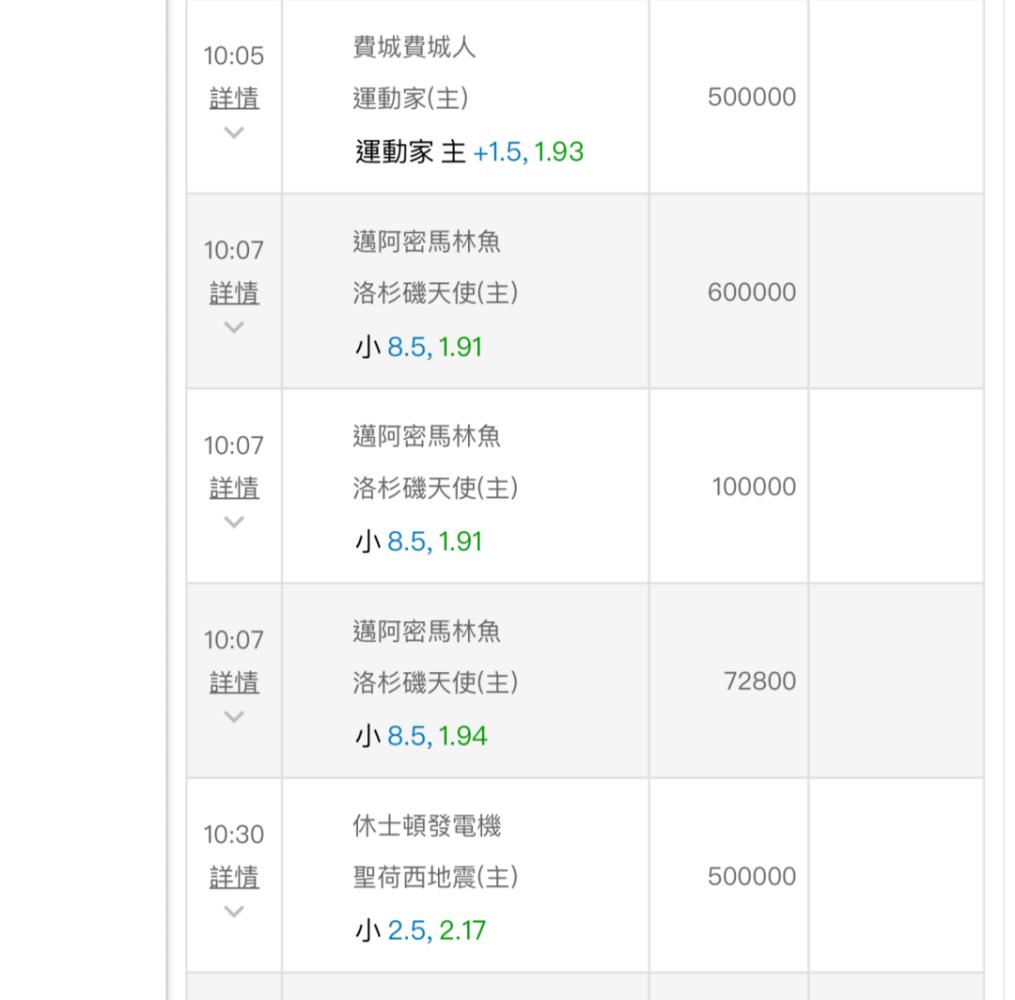This screenshot has width=1015, height=1000.
Task: Open 詳情 for the 600000 Marlins bet
Action: (x=234, y=293)
